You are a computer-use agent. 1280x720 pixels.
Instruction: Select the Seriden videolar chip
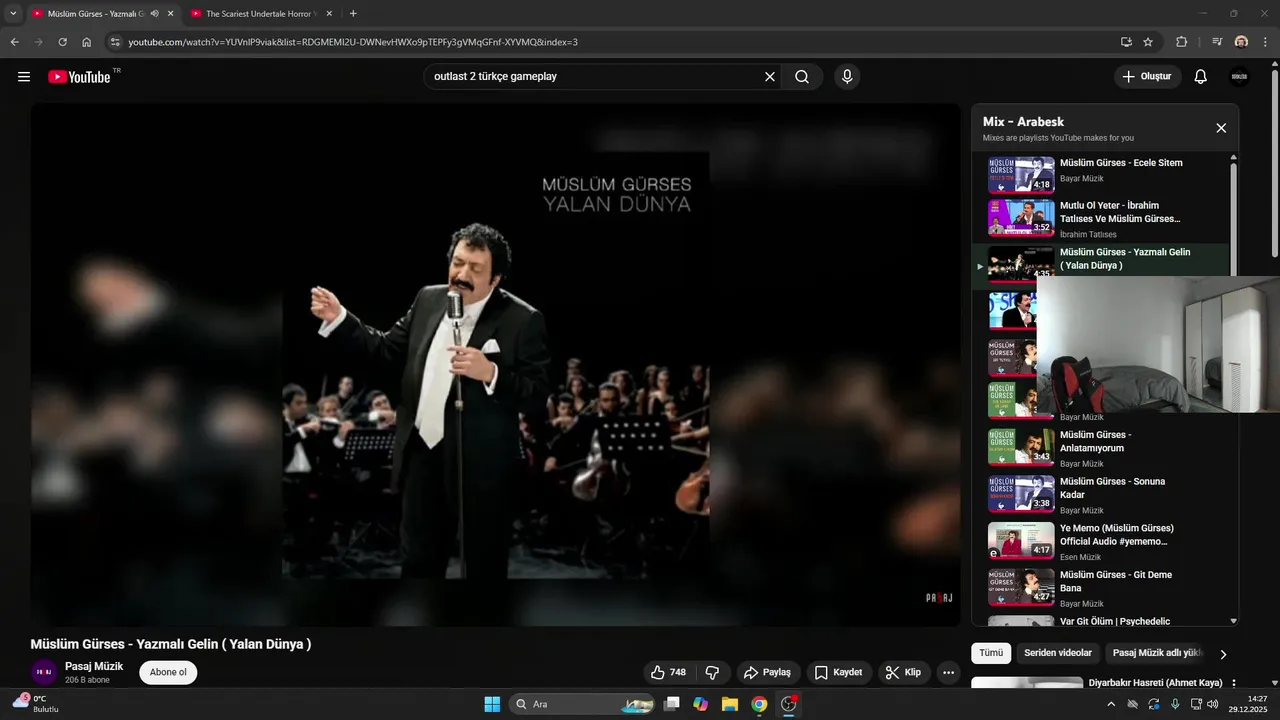point(1058,653)
